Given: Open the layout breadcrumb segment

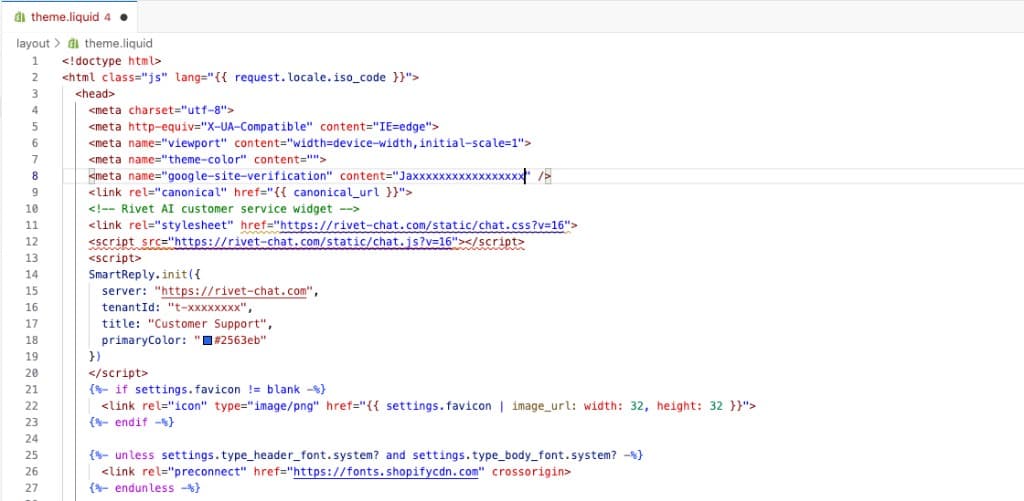Looking at the screenshot, I should tap(33, 44).
